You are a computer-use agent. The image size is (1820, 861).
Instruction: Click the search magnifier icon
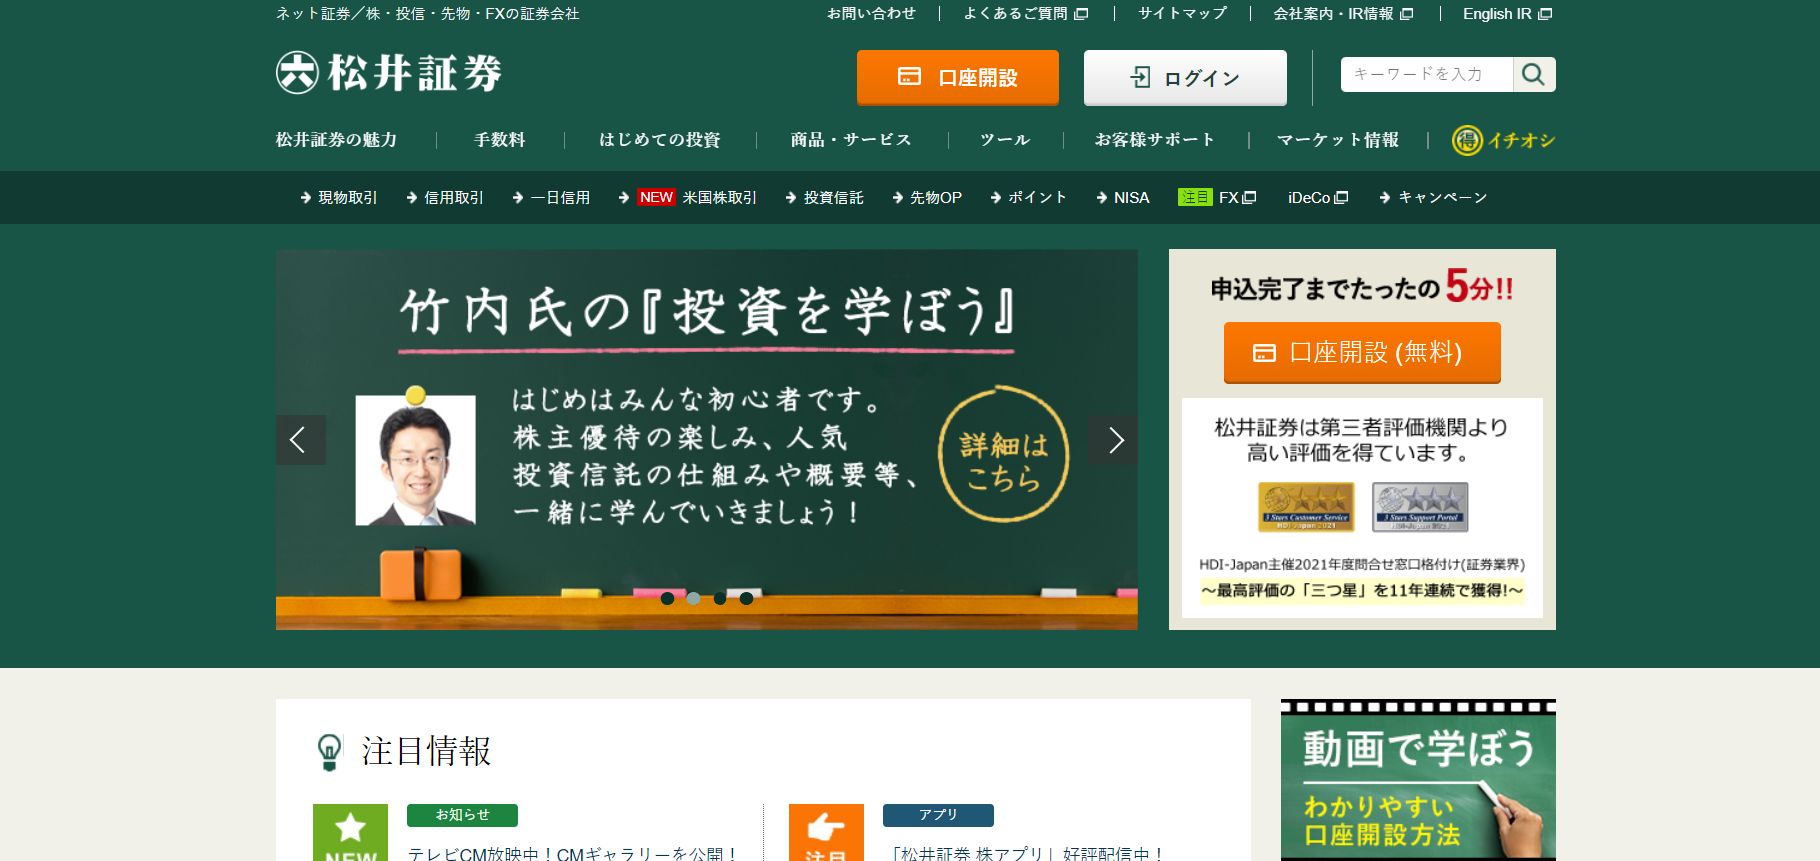pyautogui.click(x=1533, y=74)
